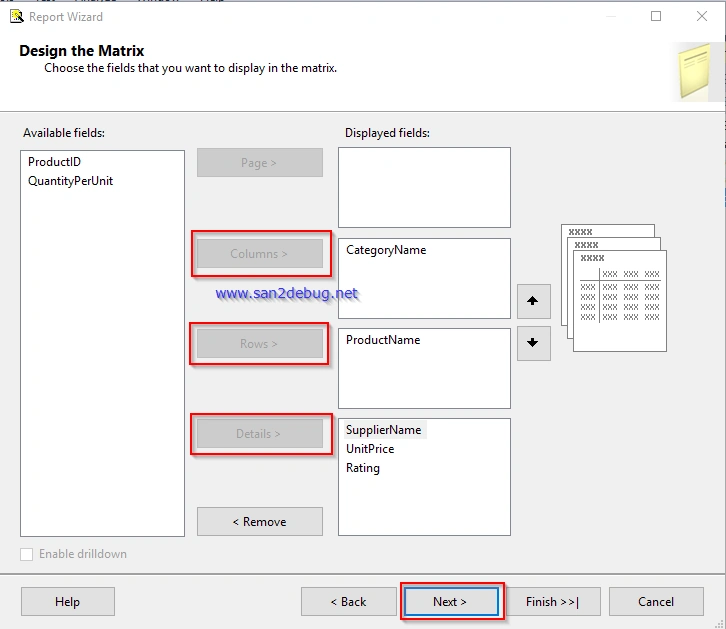This screenshot has height=629, width=726.
Task: Close the Report Wizard window
Action: point(701,16)
